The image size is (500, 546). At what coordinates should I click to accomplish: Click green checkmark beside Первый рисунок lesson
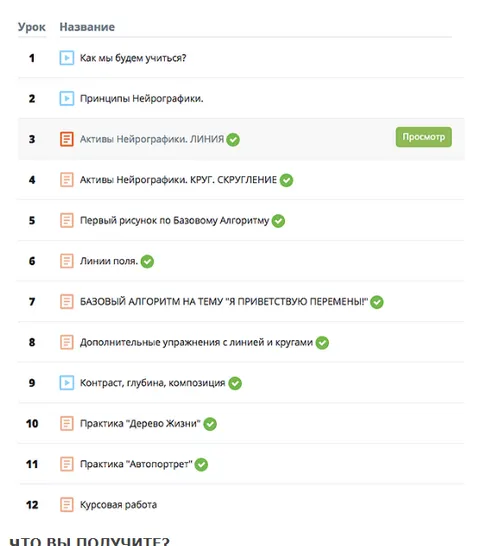pos(278,221)
